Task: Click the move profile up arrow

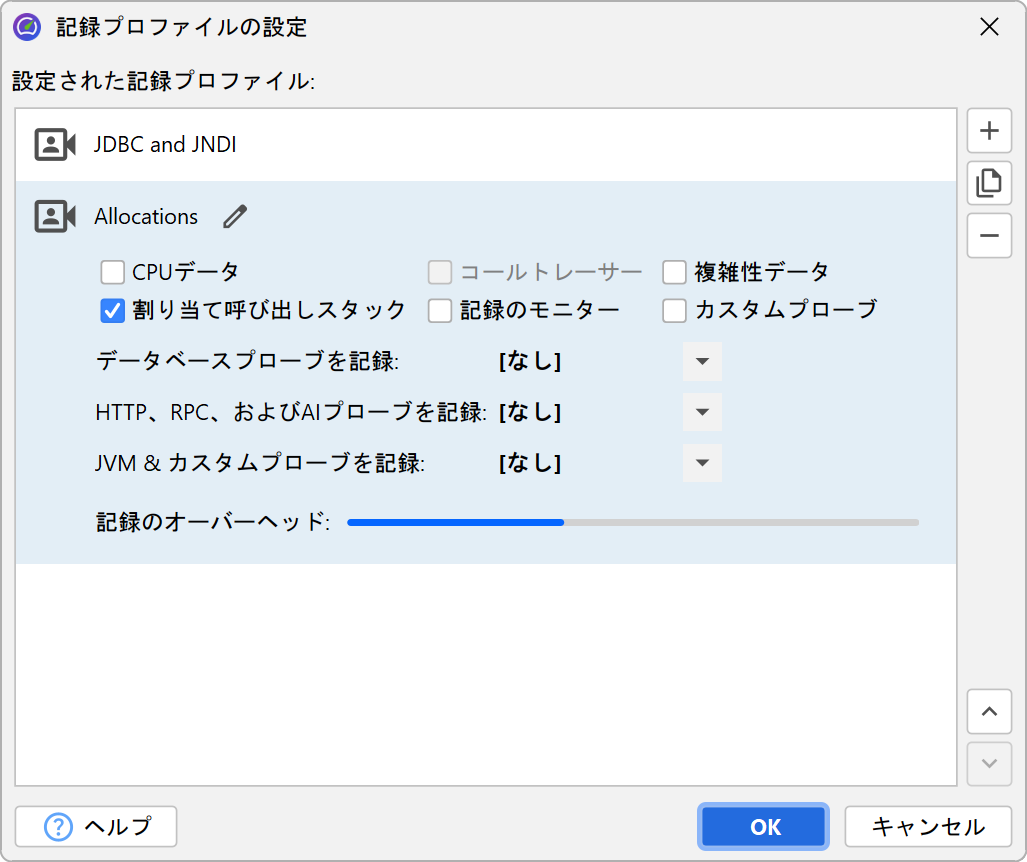Action: tap(989, 712)
